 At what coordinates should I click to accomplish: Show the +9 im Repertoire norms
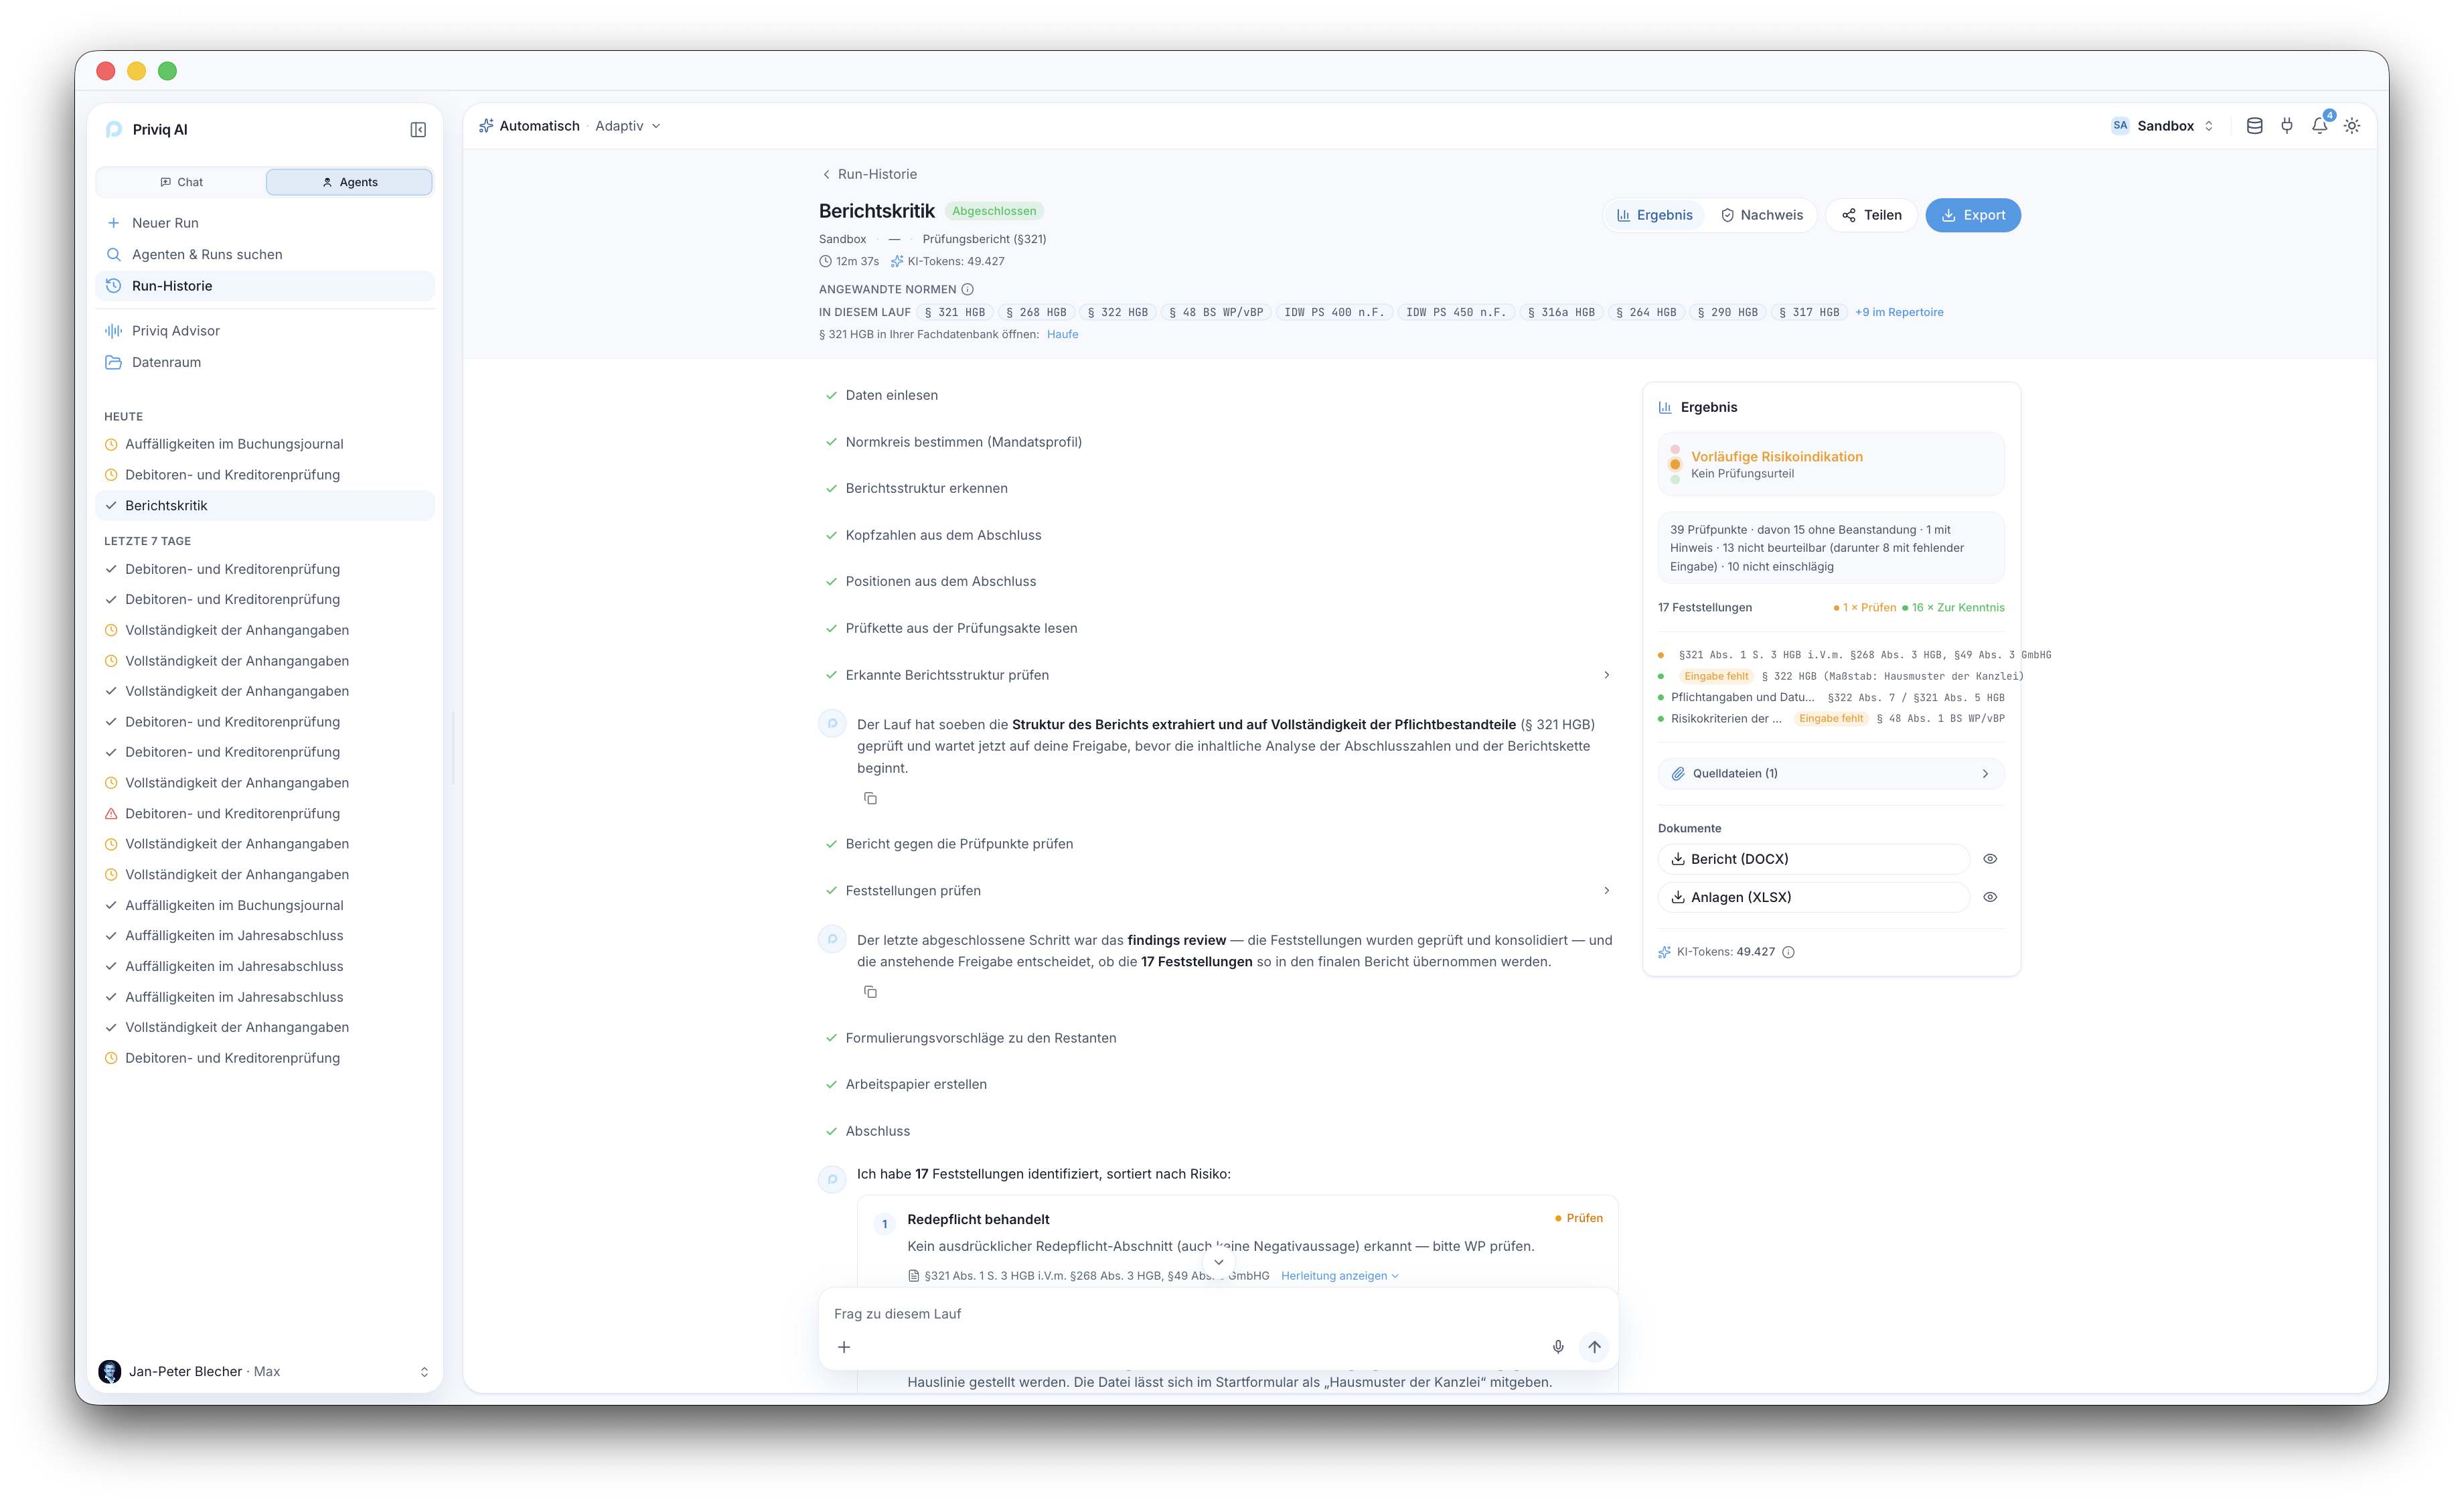[1899, 312]
